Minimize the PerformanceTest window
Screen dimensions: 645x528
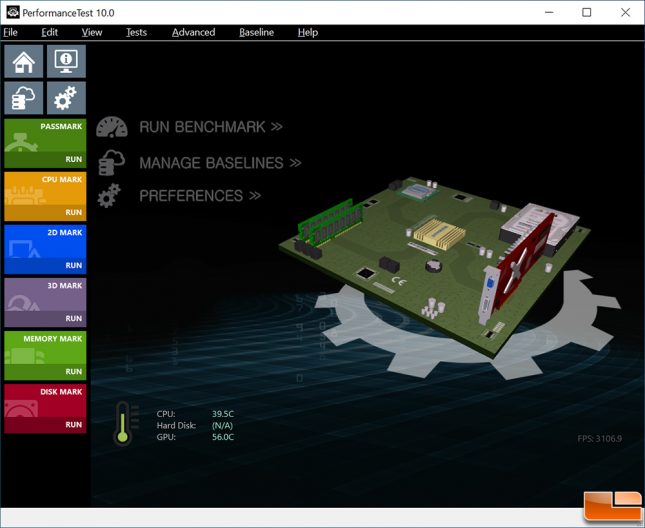[x=549, y=12]
